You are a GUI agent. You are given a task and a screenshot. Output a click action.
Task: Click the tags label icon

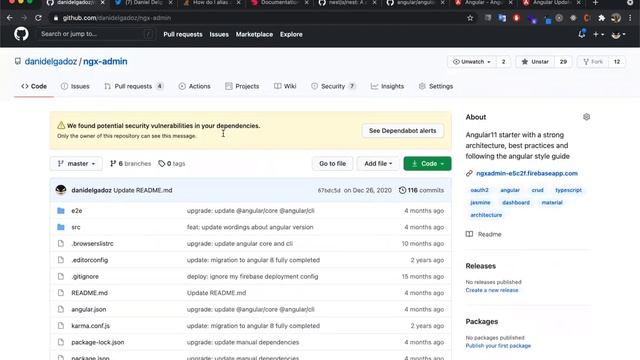[x=162, y=163]
